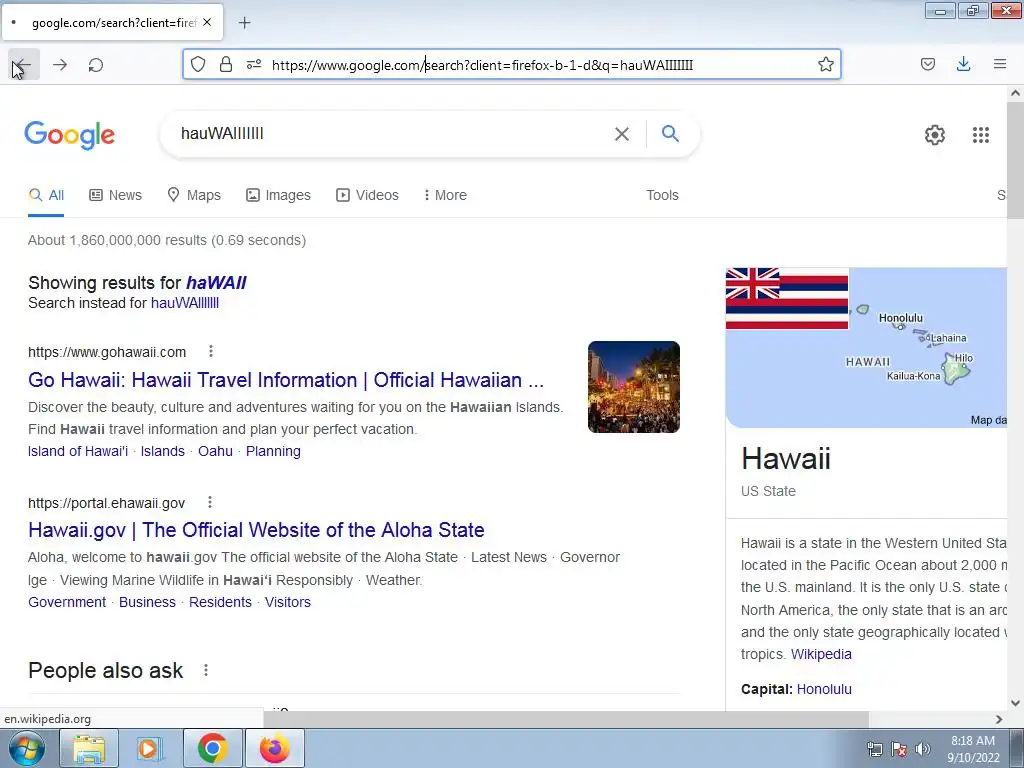This screenshot has width=1024, height=768.
Task: Open network status tray icon
Action: [874, 749]
